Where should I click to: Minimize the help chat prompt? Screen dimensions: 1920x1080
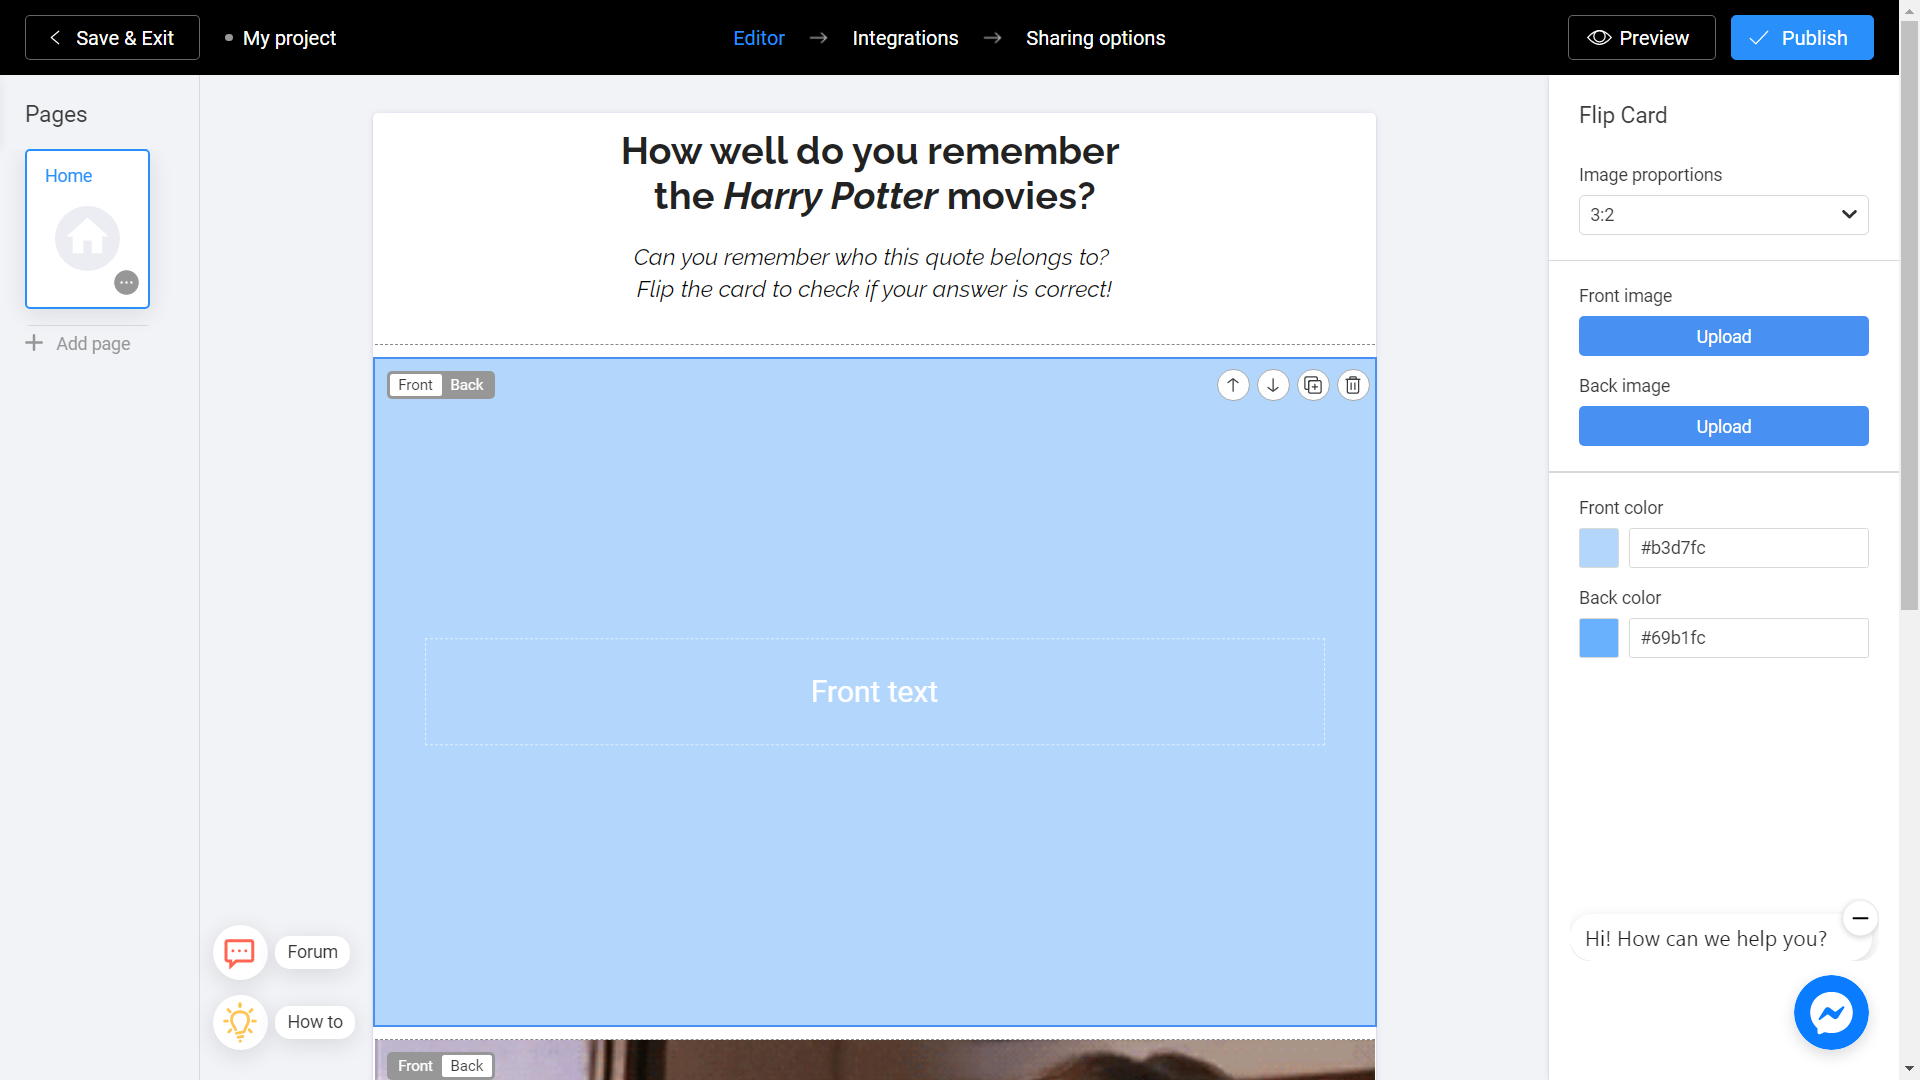point(1860,917)
